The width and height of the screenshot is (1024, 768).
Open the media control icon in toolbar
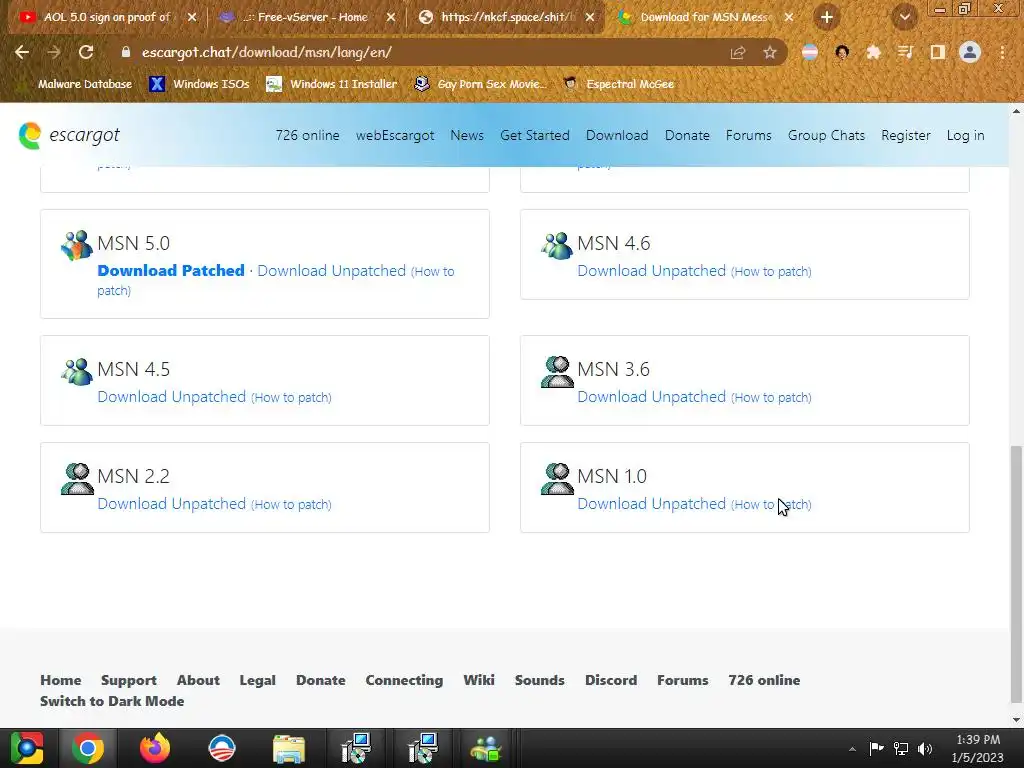click(x=905, y=52)
